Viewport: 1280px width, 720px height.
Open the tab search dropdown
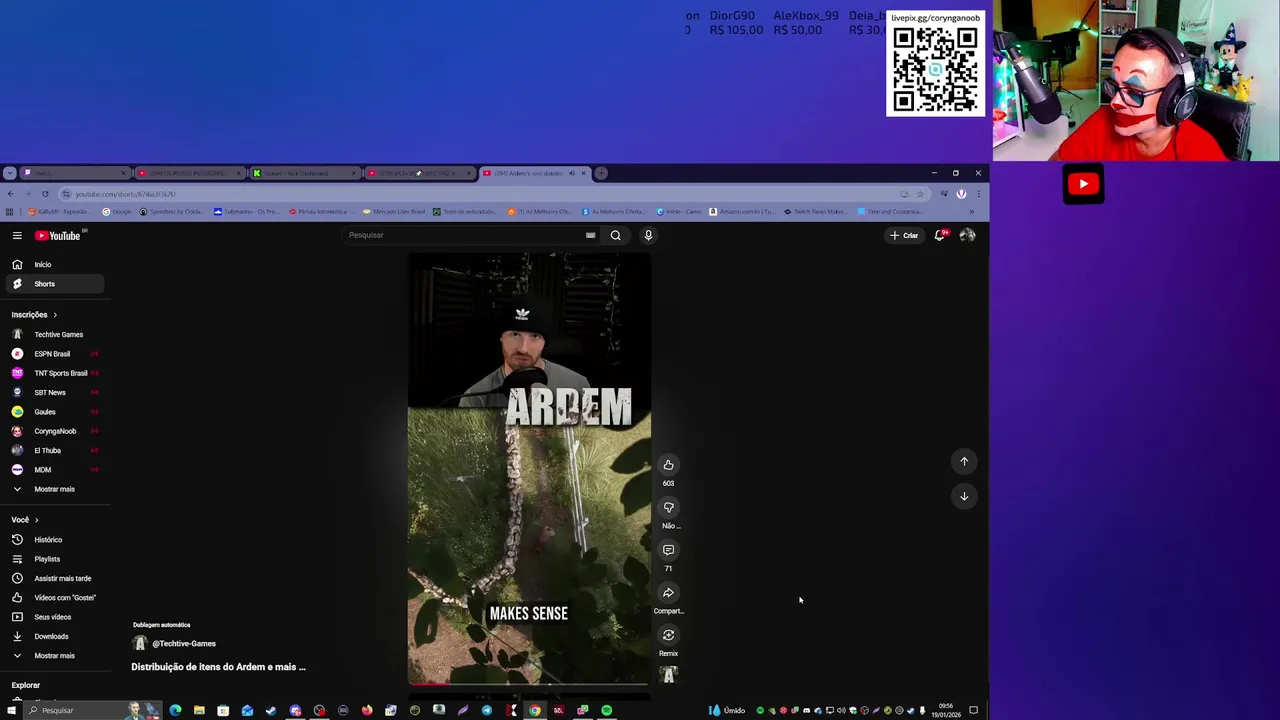coord(9,173)
